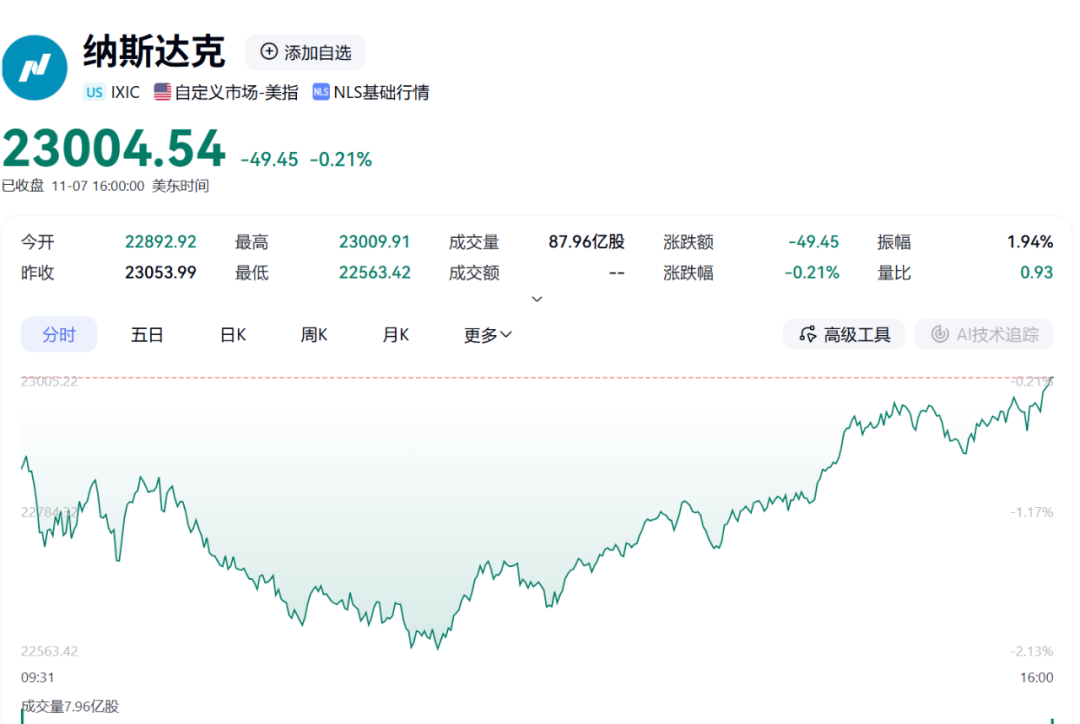Viewport: 1080px width, 724px height.
Task: Switch to the 分时 chart tab
Action: click(59, 335)
